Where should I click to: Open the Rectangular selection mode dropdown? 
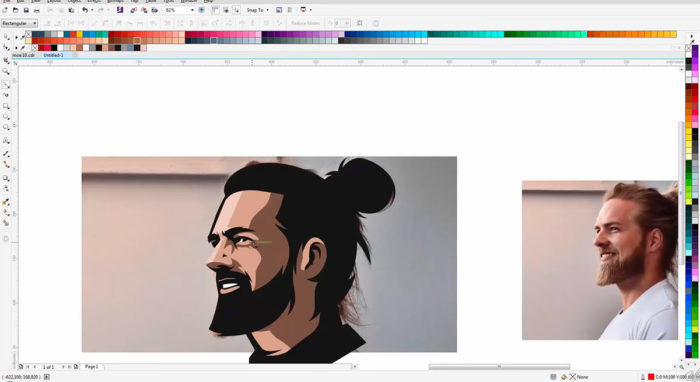click(19, 23)
